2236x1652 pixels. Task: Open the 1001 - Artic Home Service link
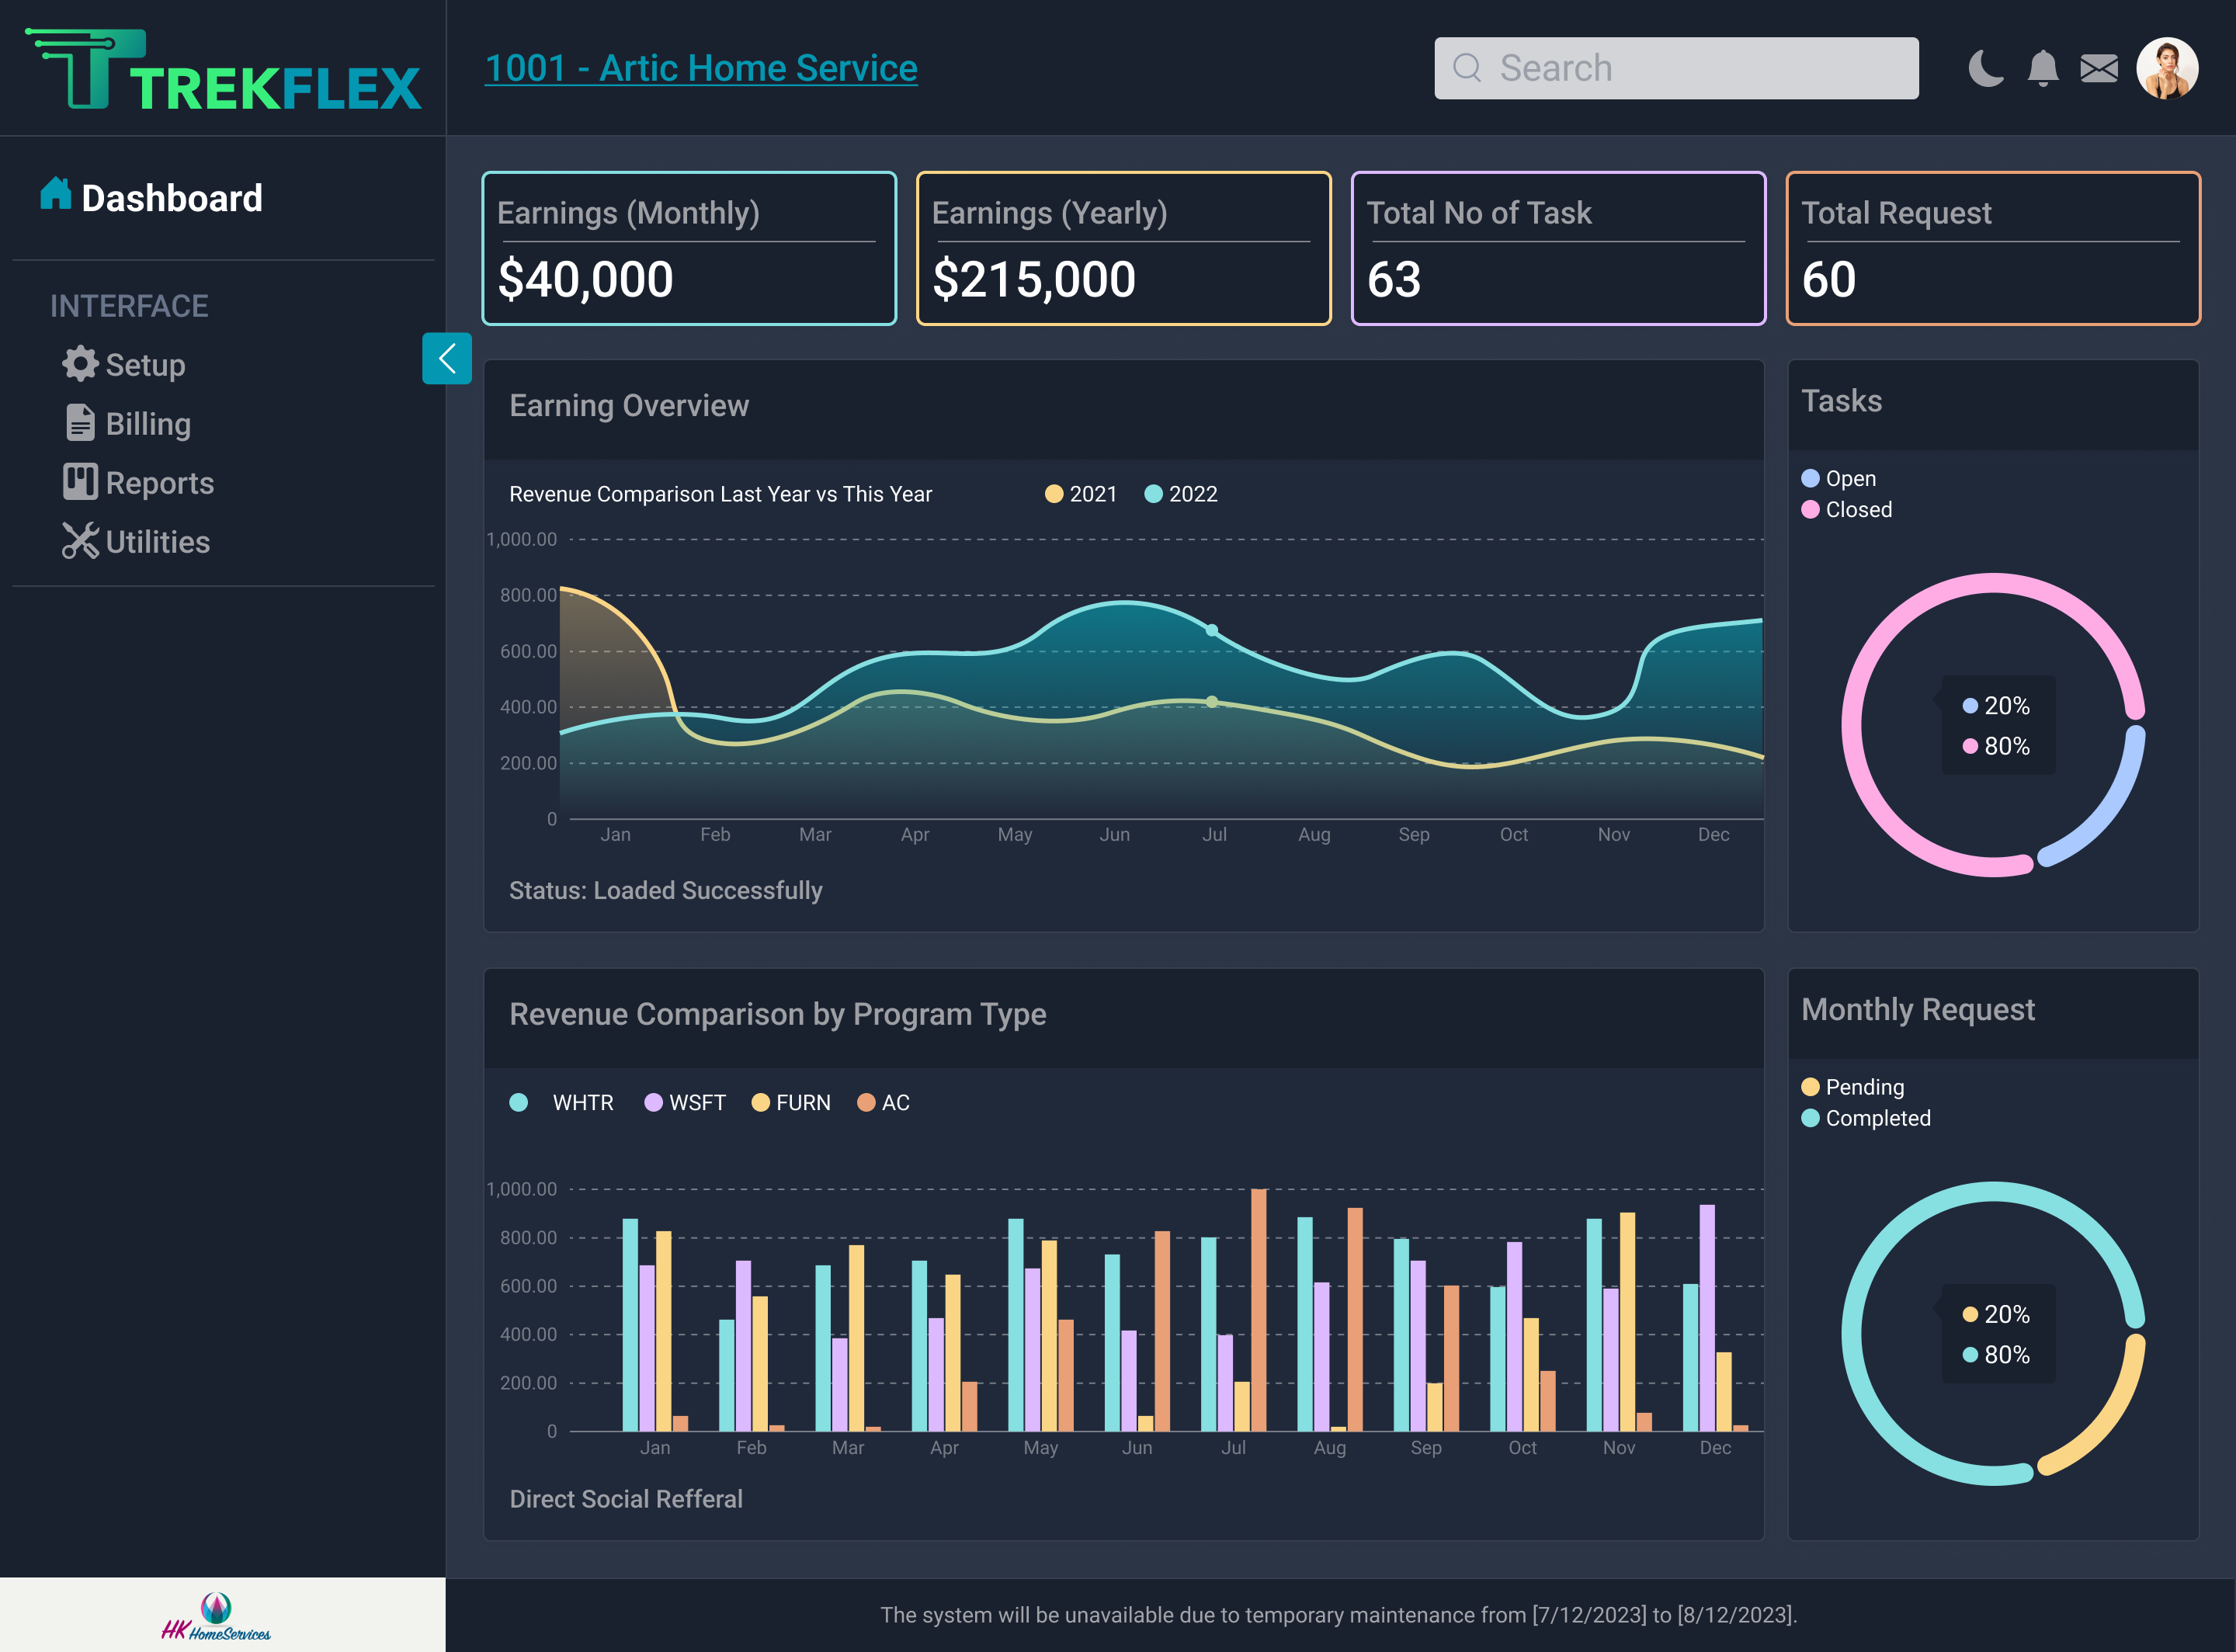[x=701, y=67]
